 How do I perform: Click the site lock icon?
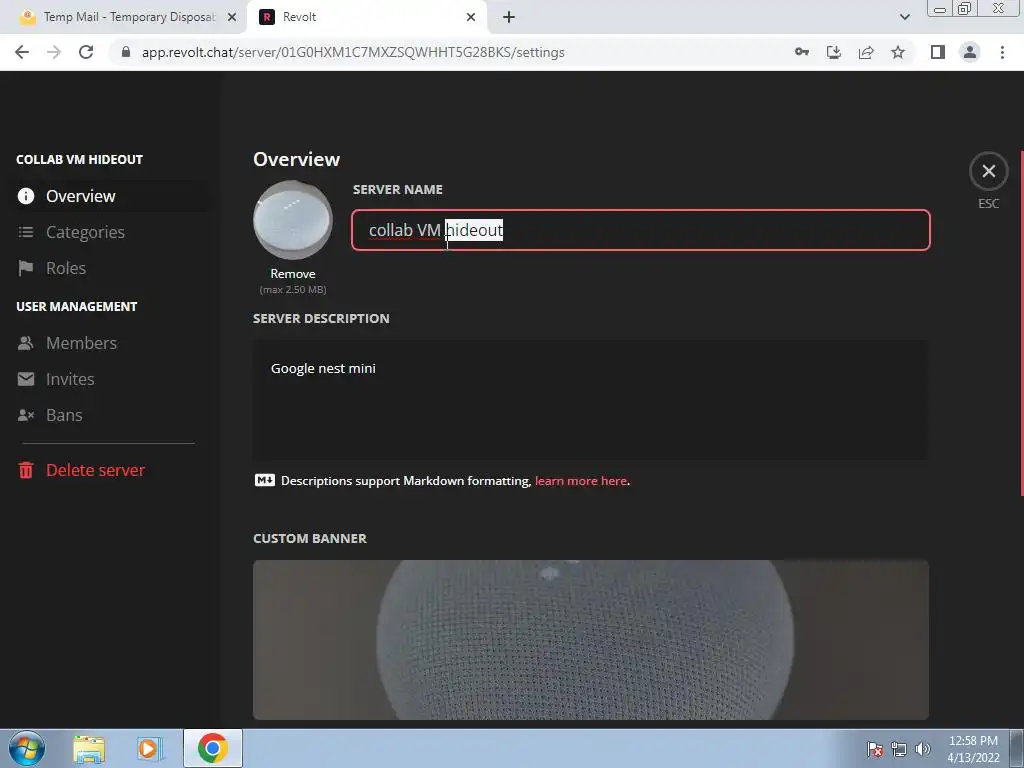click(126, 52)
